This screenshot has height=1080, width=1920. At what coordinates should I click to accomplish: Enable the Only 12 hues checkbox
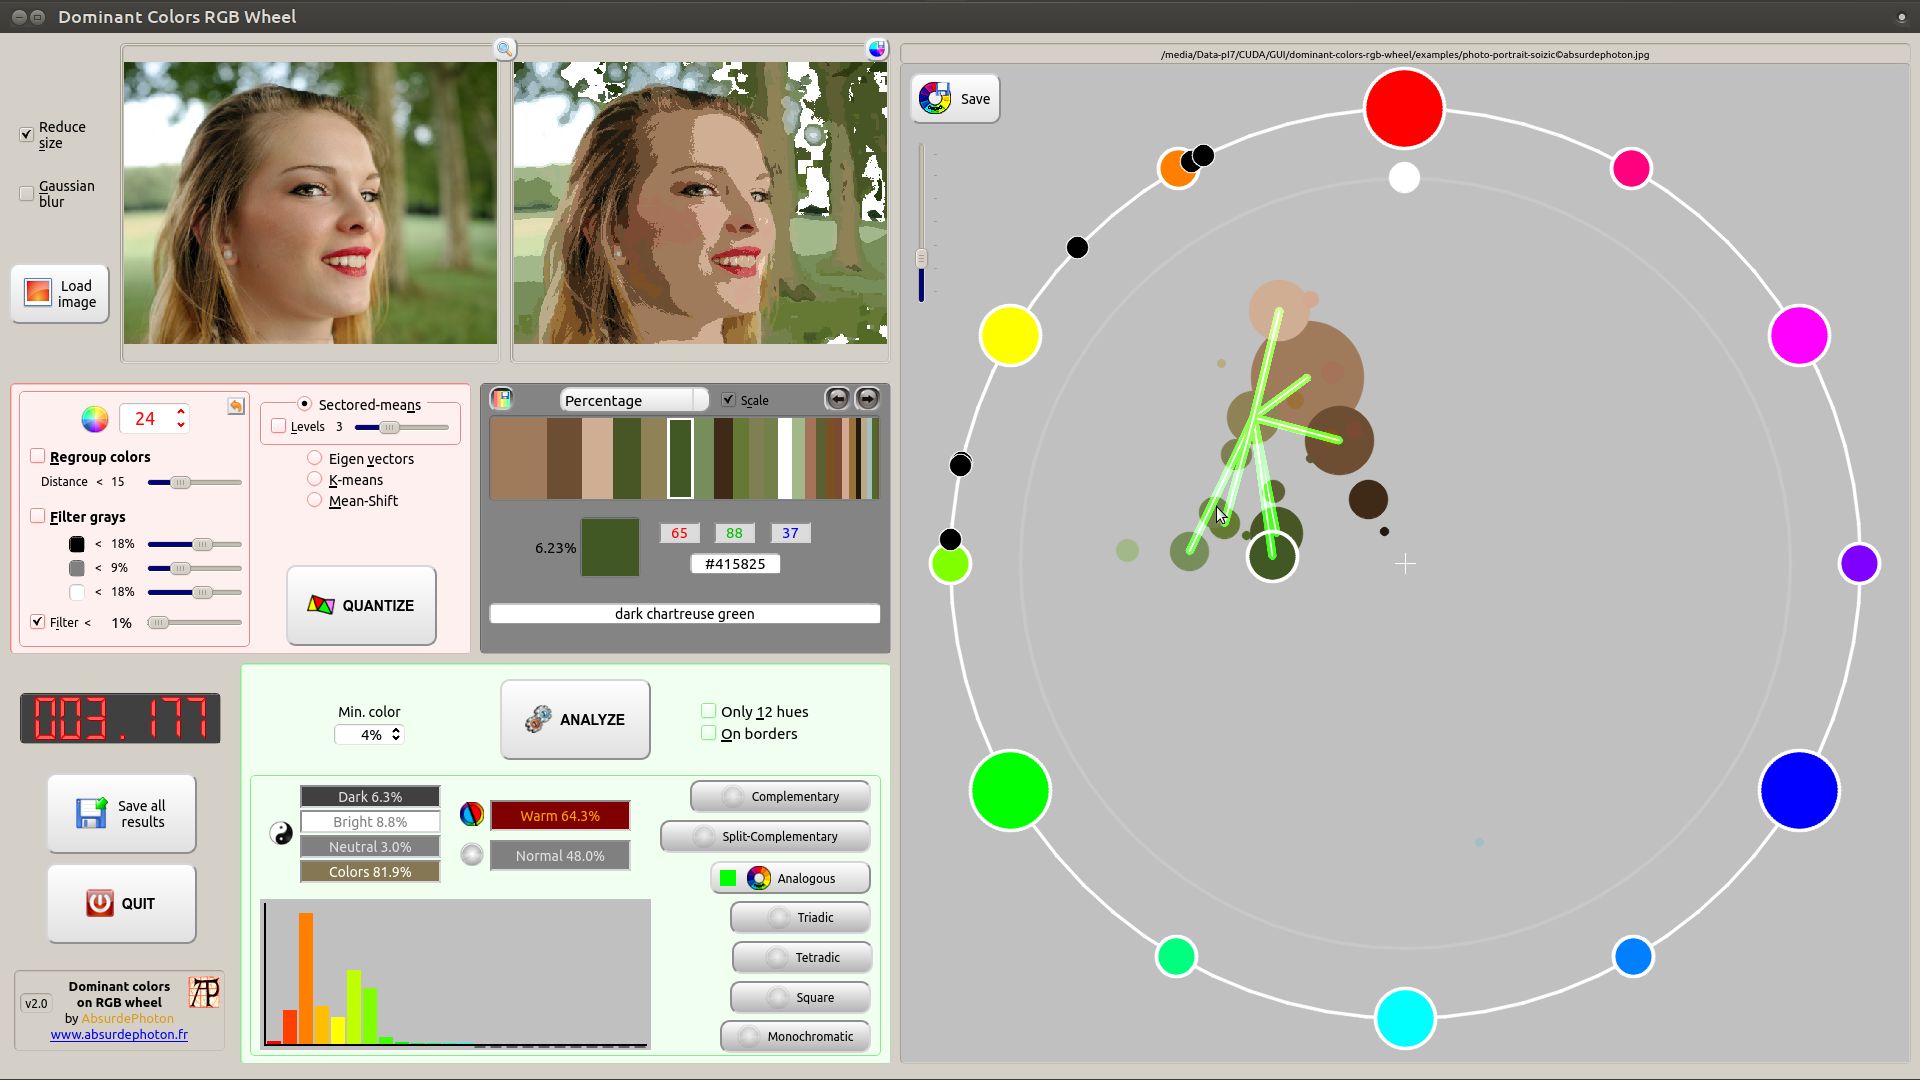(x=709, y=711)
